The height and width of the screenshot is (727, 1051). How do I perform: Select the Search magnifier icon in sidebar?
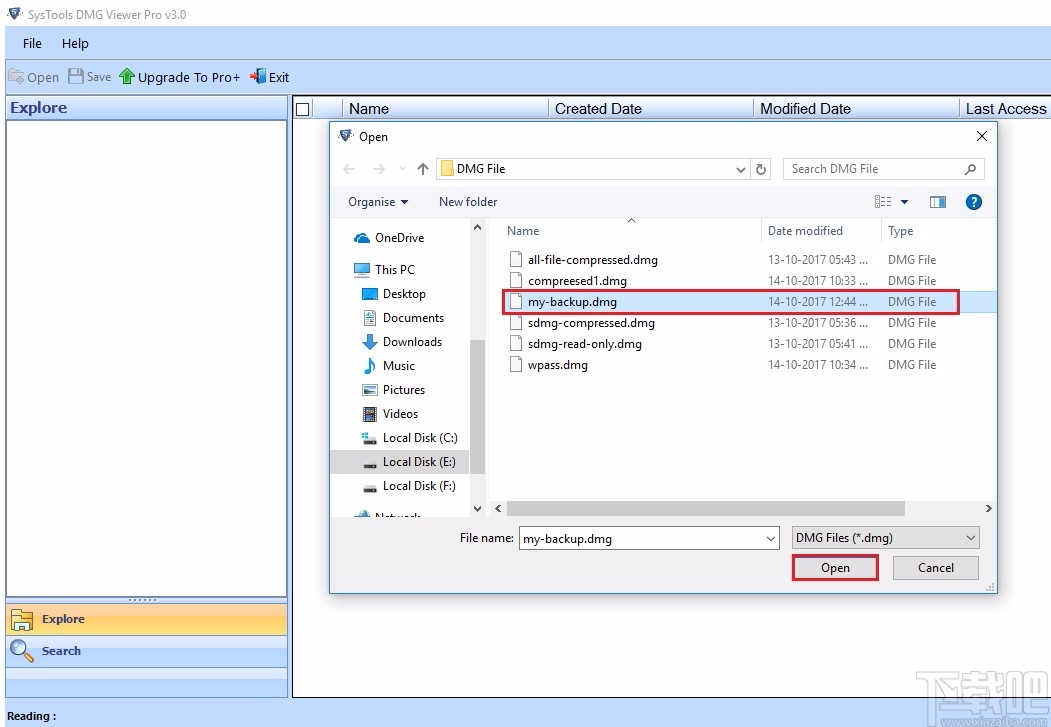pyautogui.click(x=21, y=651)
